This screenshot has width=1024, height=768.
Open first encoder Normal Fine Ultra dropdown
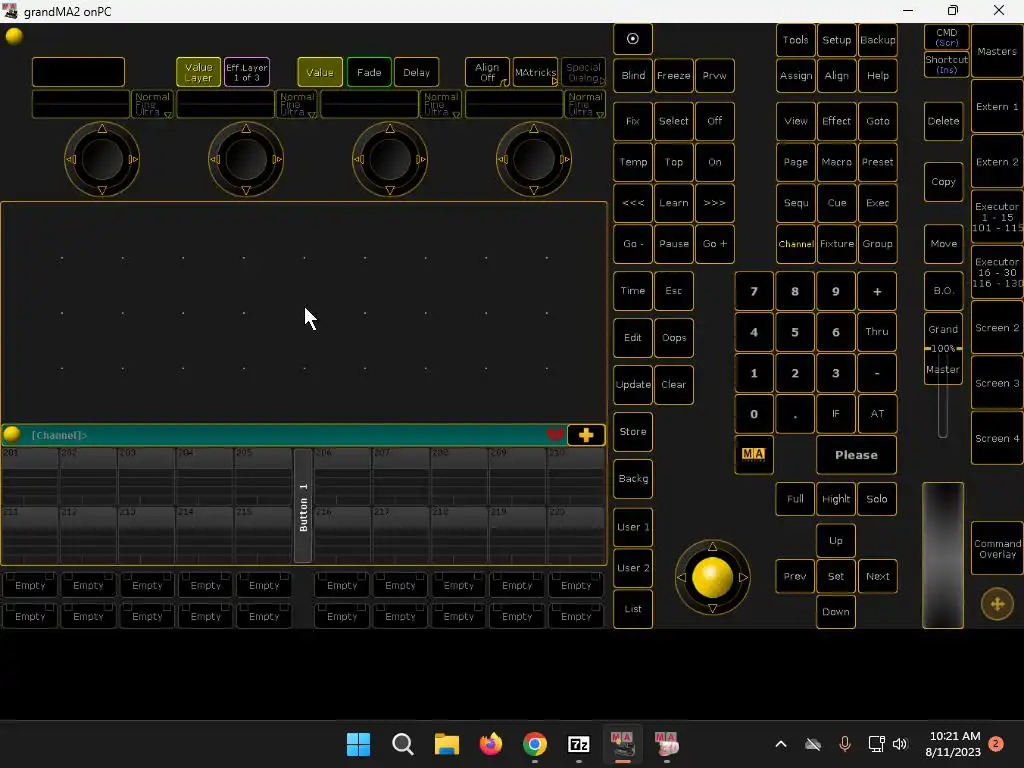pos(152,104)
